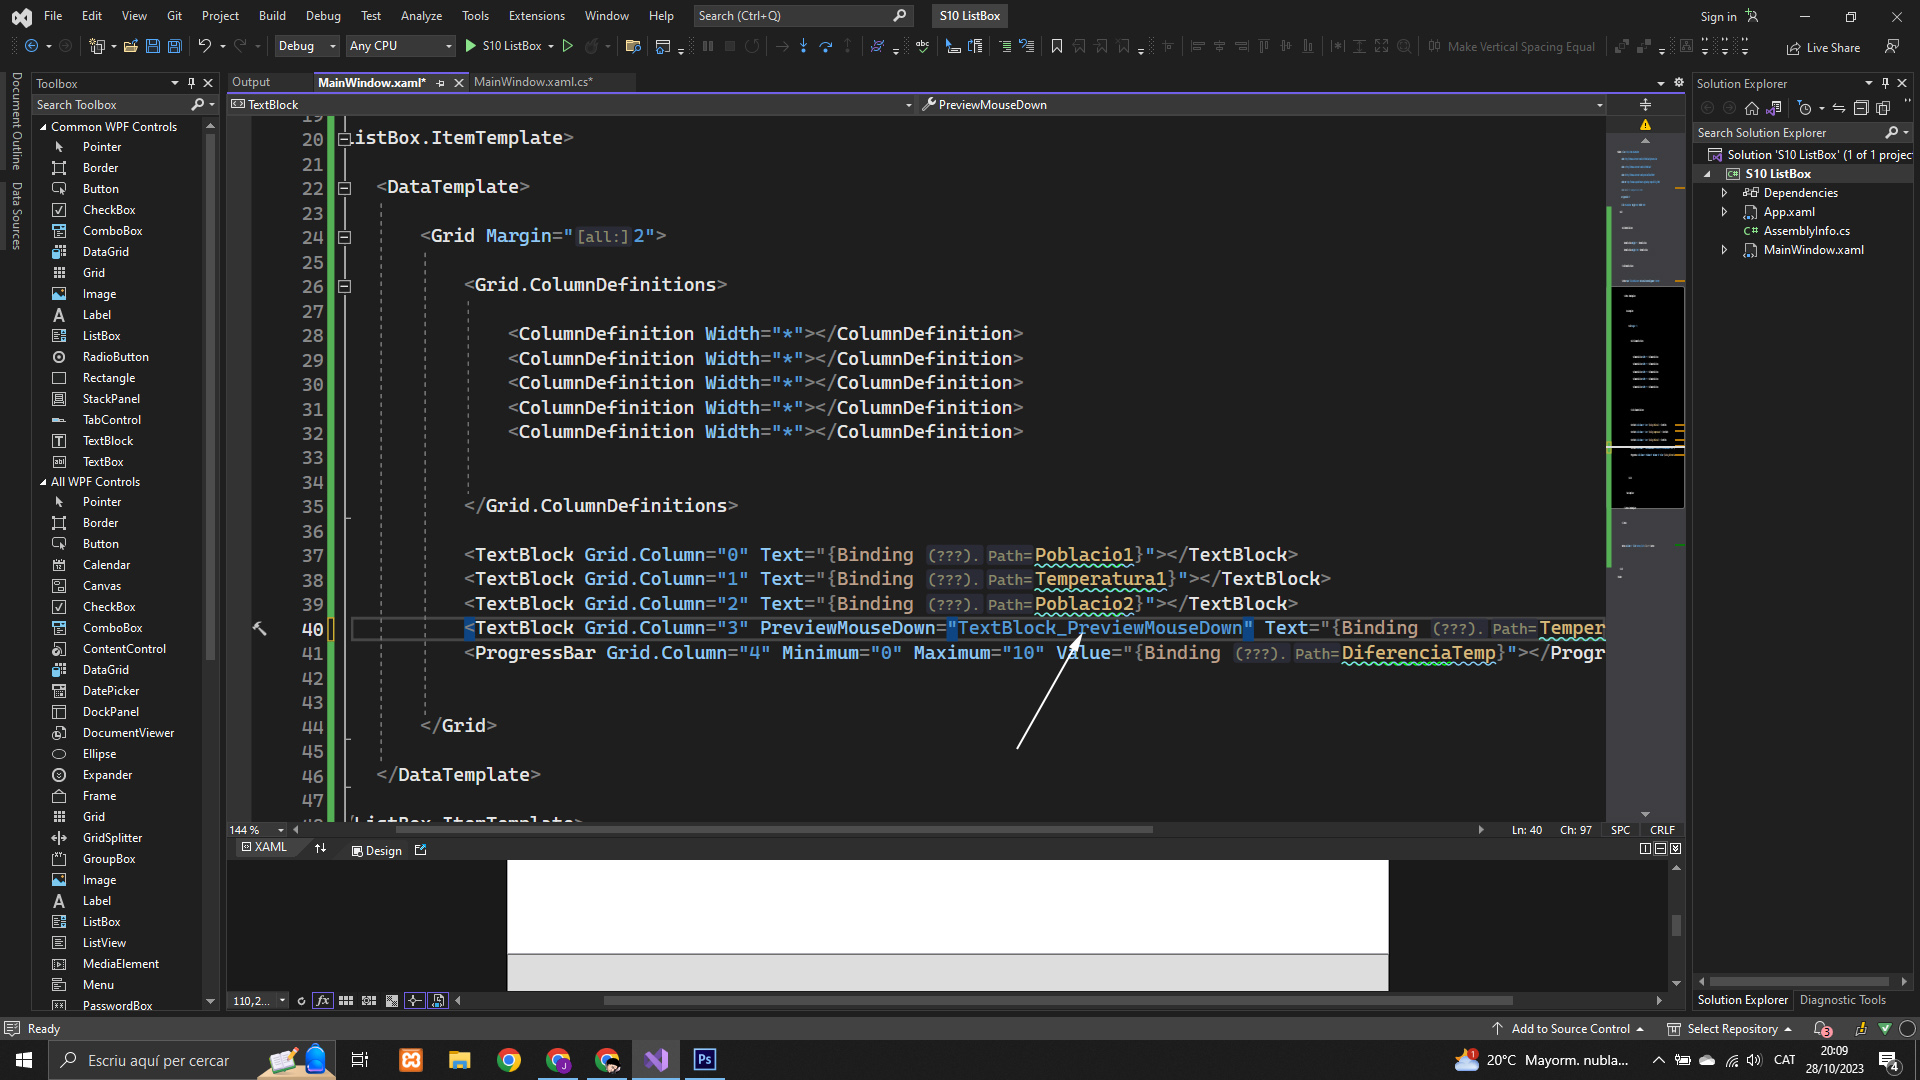
Task: Click the Search Toolbox input field
Action: (110, 105)
